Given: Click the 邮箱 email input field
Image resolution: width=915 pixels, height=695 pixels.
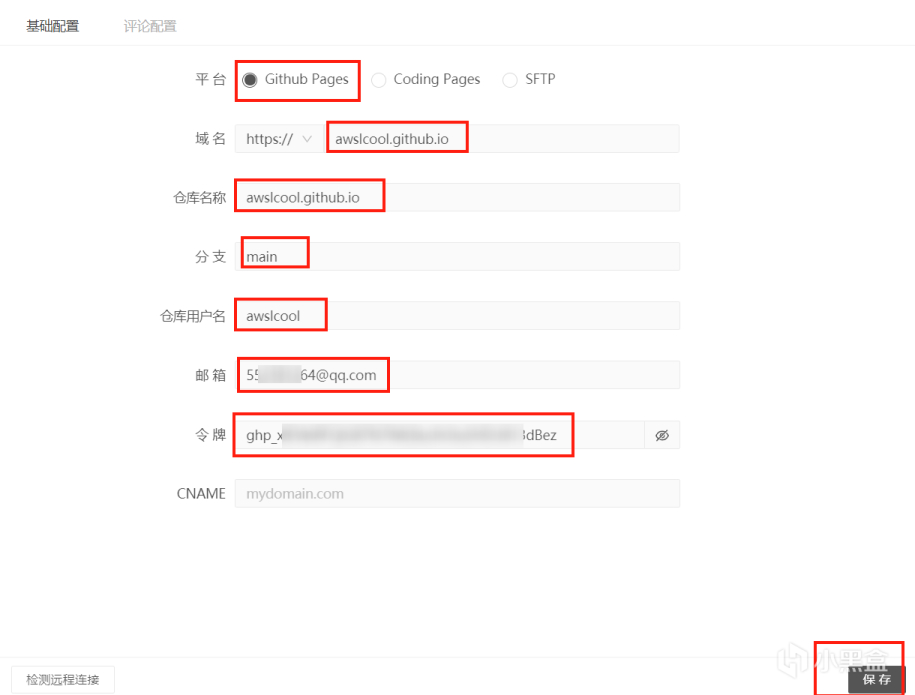Looking at the screenshot, I should pos(457,376).
